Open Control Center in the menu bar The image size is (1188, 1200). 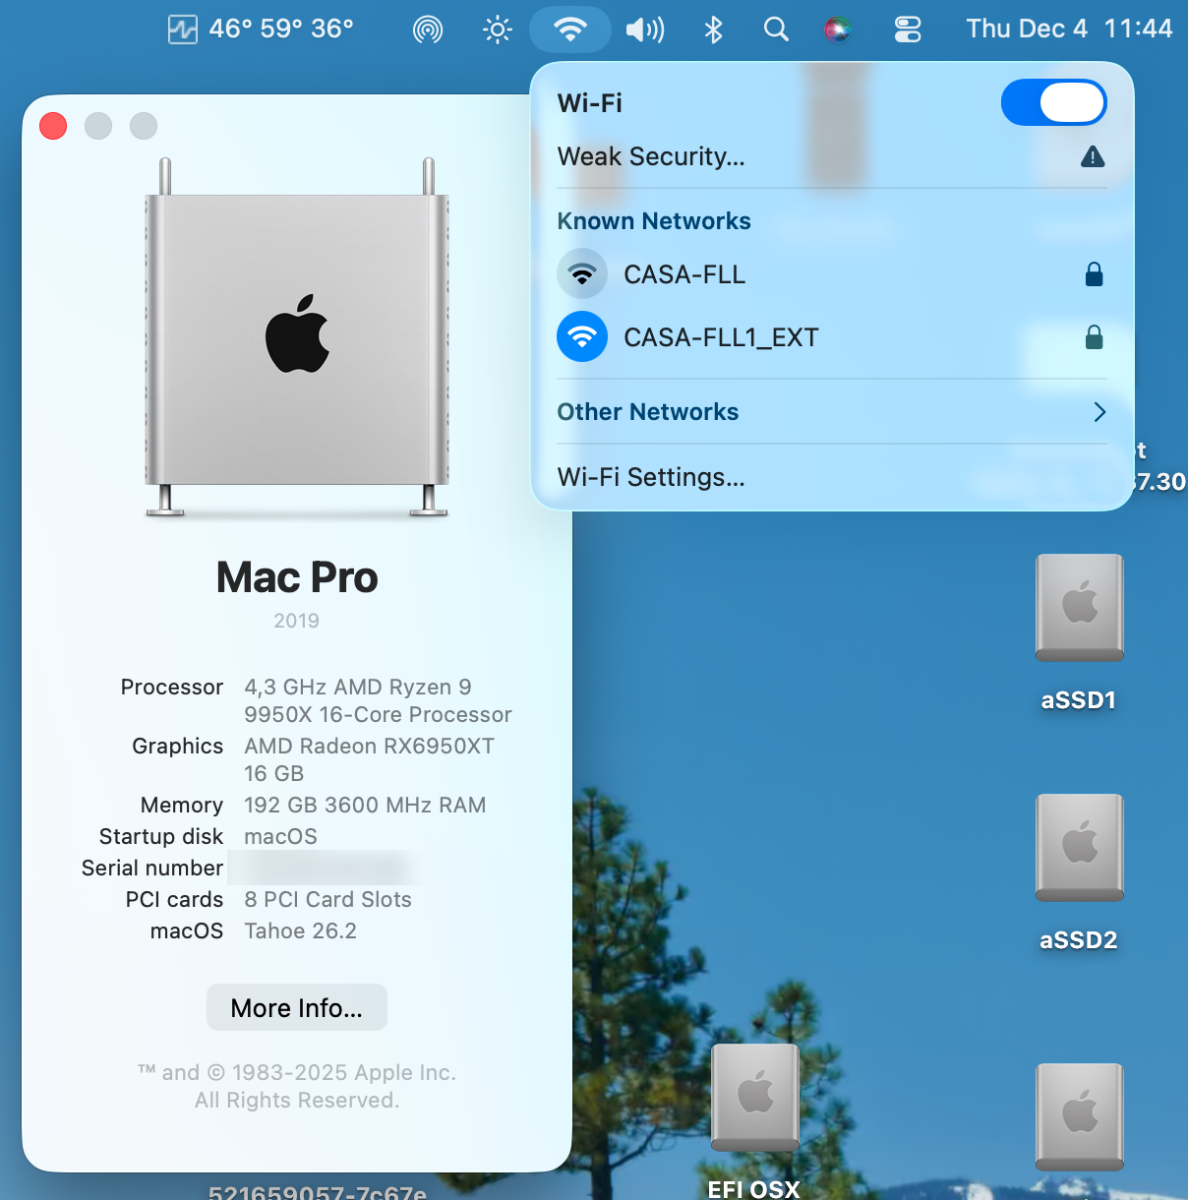907,30
